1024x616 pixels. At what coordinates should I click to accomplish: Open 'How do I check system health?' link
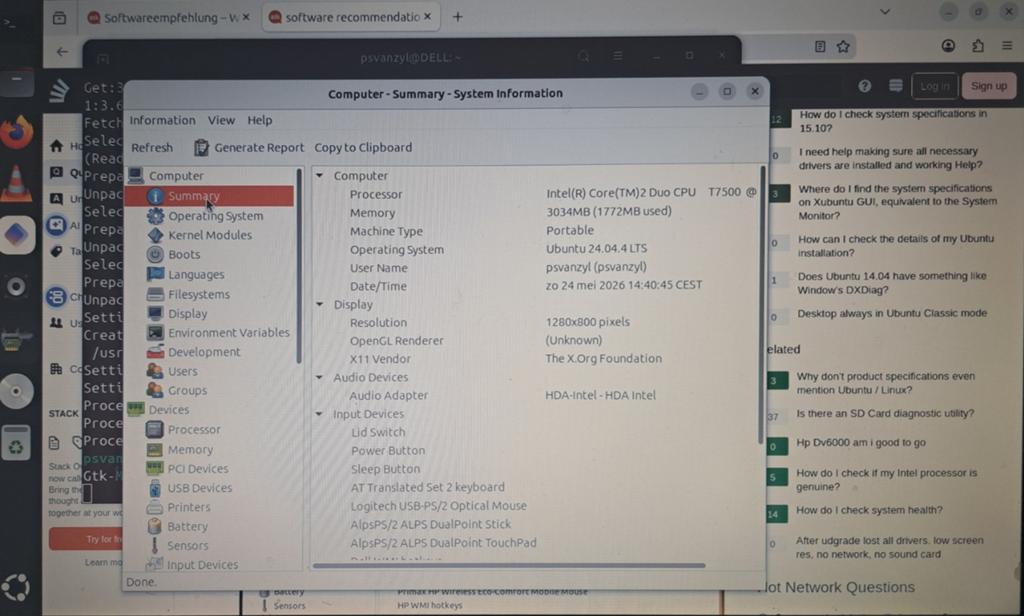869,510
